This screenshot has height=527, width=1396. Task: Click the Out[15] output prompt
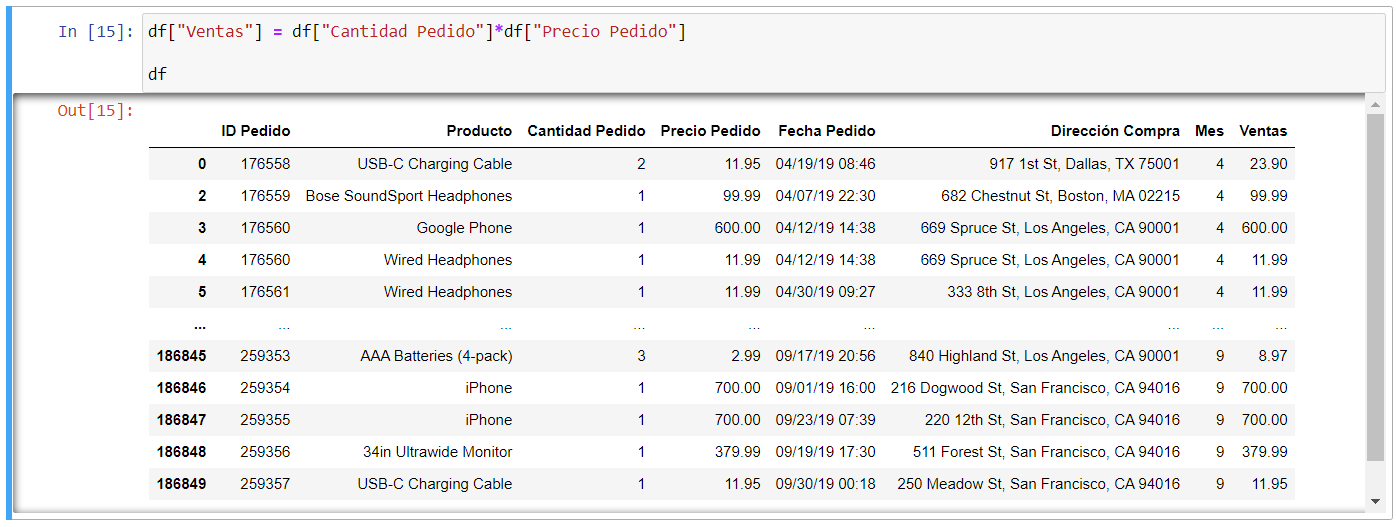pos(95,111)
